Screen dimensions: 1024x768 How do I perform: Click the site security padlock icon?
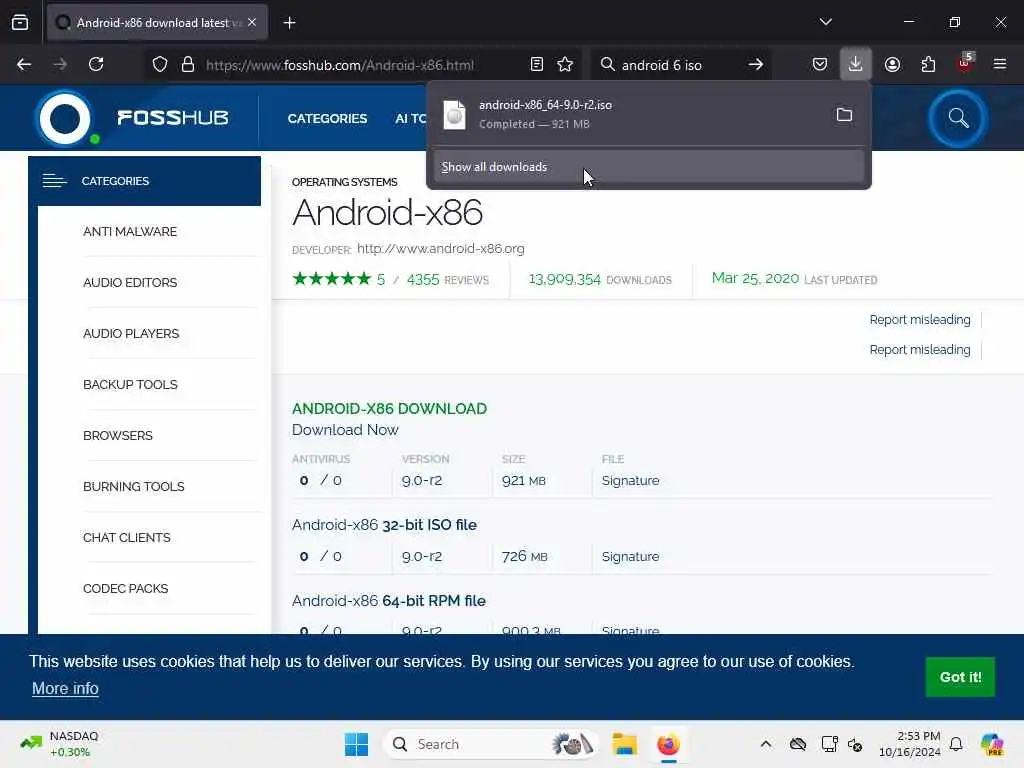click(x=188, y=64)
